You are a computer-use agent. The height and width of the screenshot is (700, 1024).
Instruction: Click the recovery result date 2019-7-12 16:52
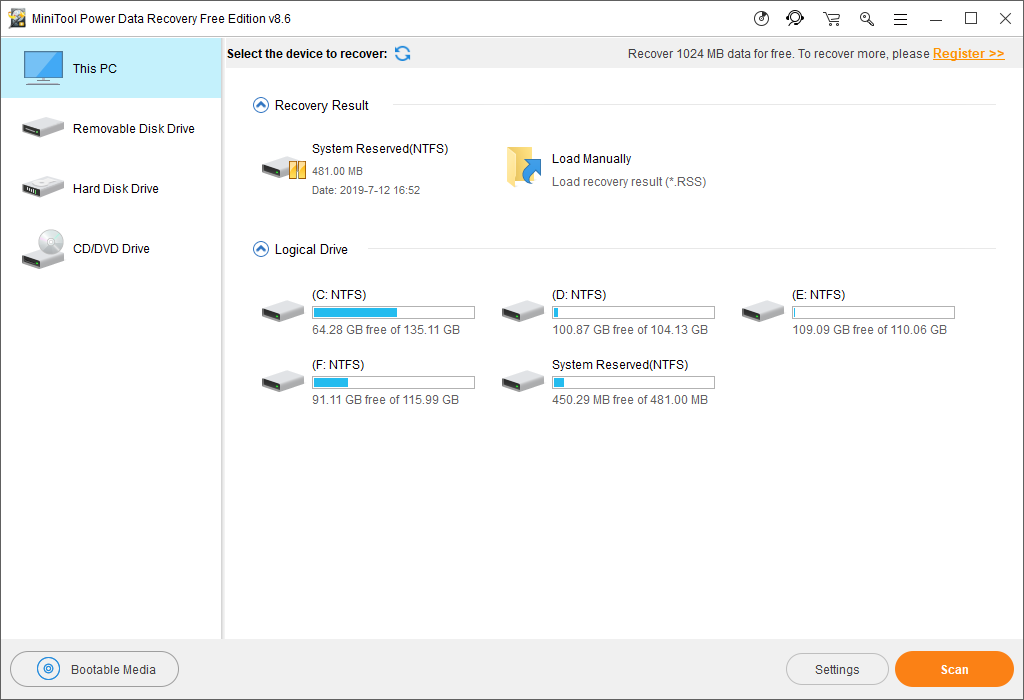pyautogui.click(x=366, y=191)
